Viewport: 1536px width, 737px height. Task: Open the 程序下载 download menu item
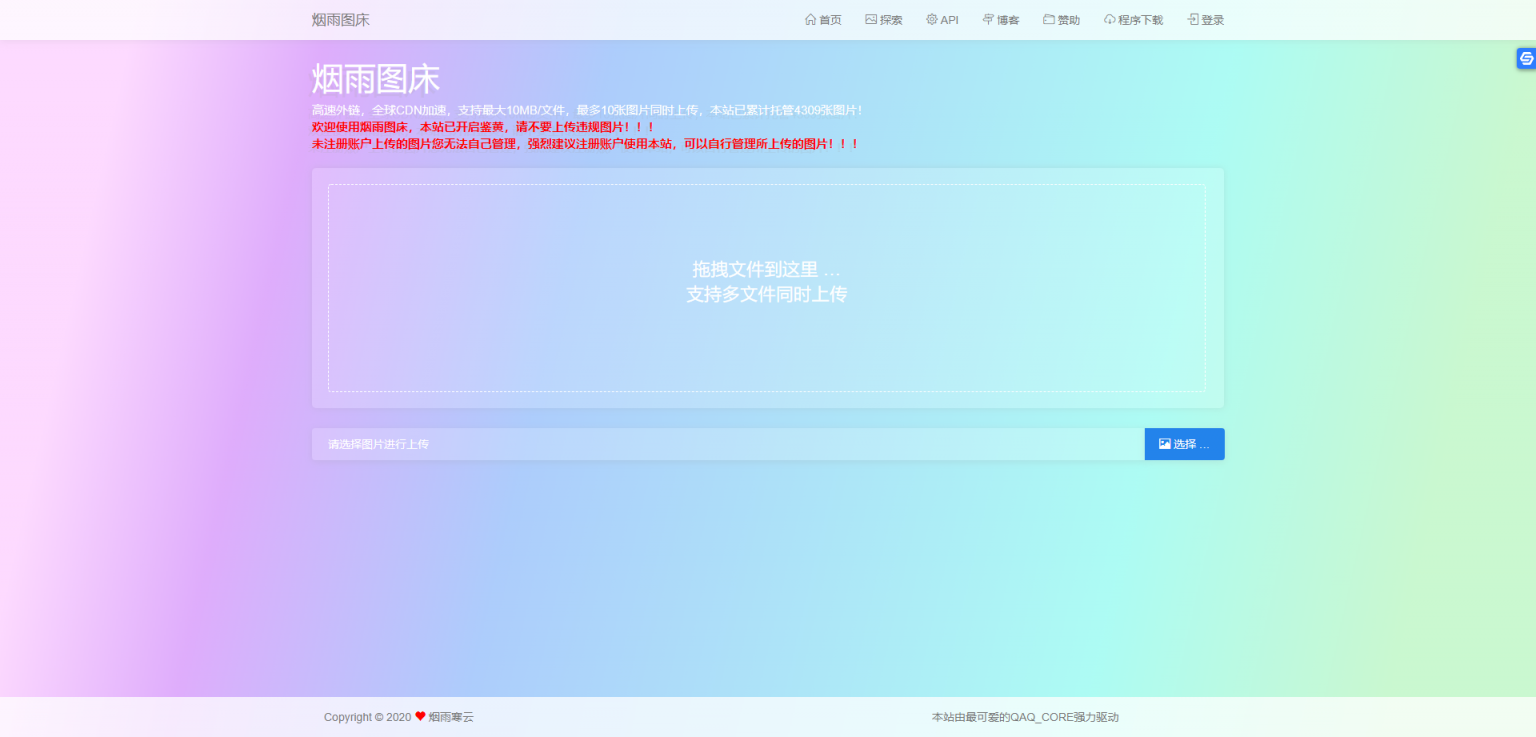pos(1140,20)
